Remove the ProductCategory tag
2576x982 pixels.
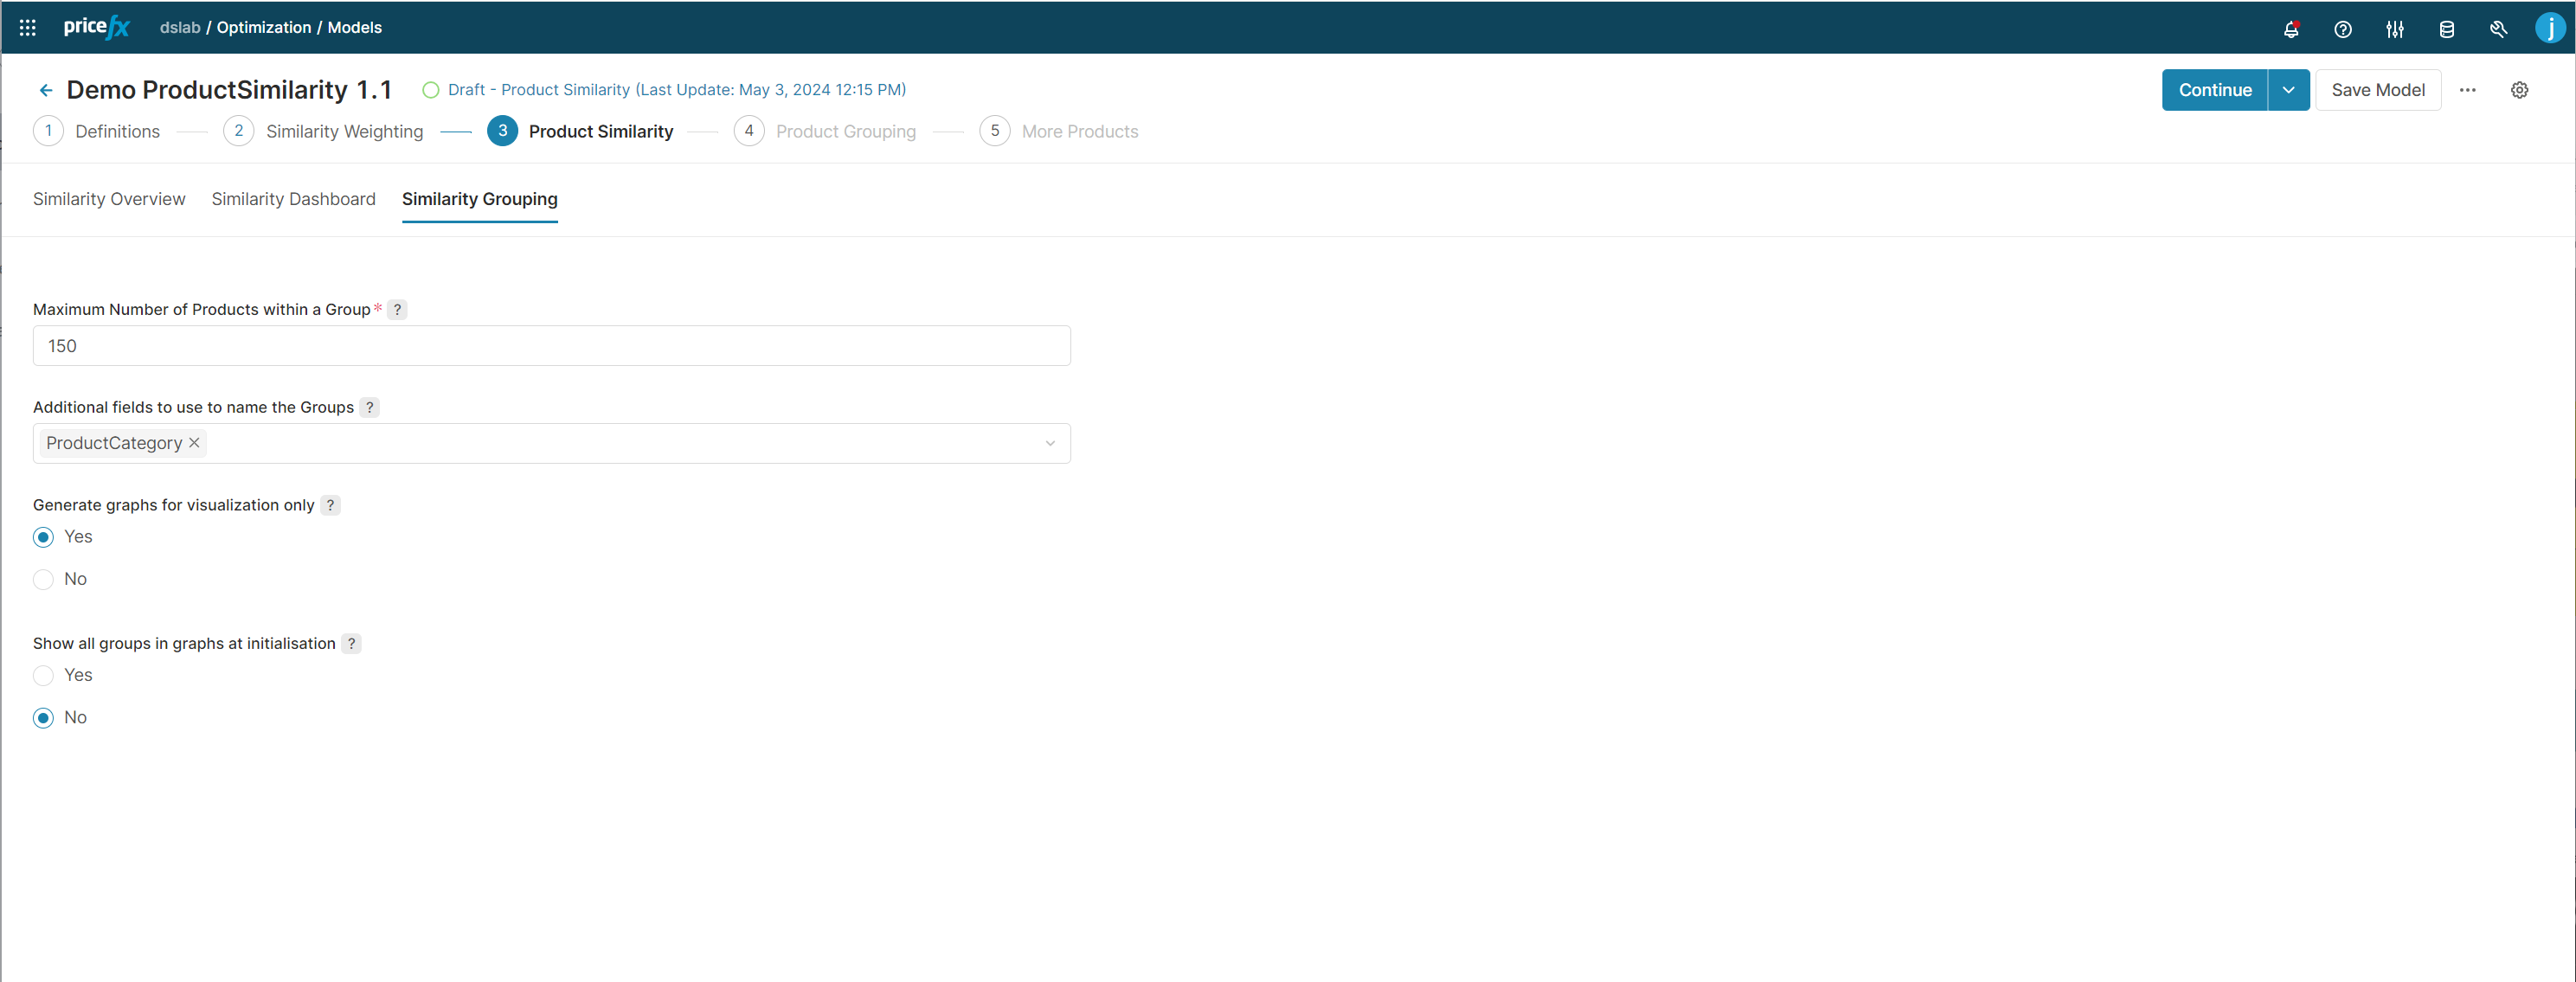coord(195,443)
